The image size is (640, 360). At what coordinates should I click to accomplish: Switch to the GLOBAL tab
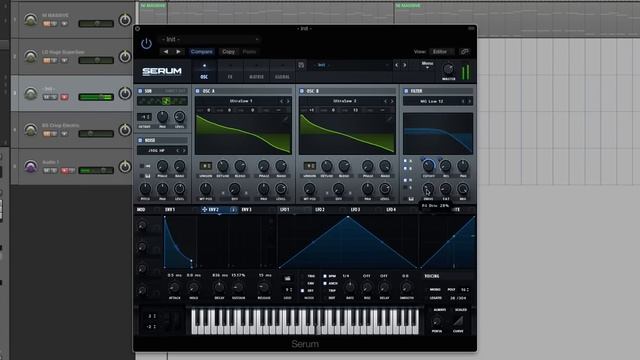[282, 71]
